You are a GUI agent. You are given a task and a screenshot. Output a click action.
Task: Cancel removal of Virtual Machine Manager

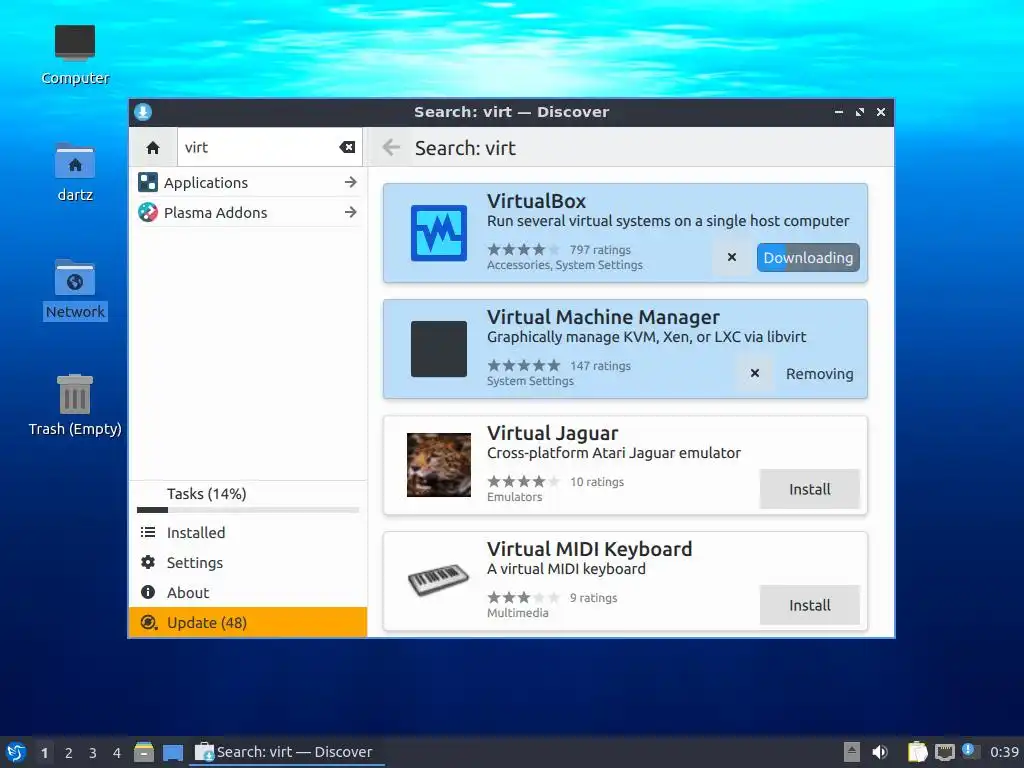(755, 373)
